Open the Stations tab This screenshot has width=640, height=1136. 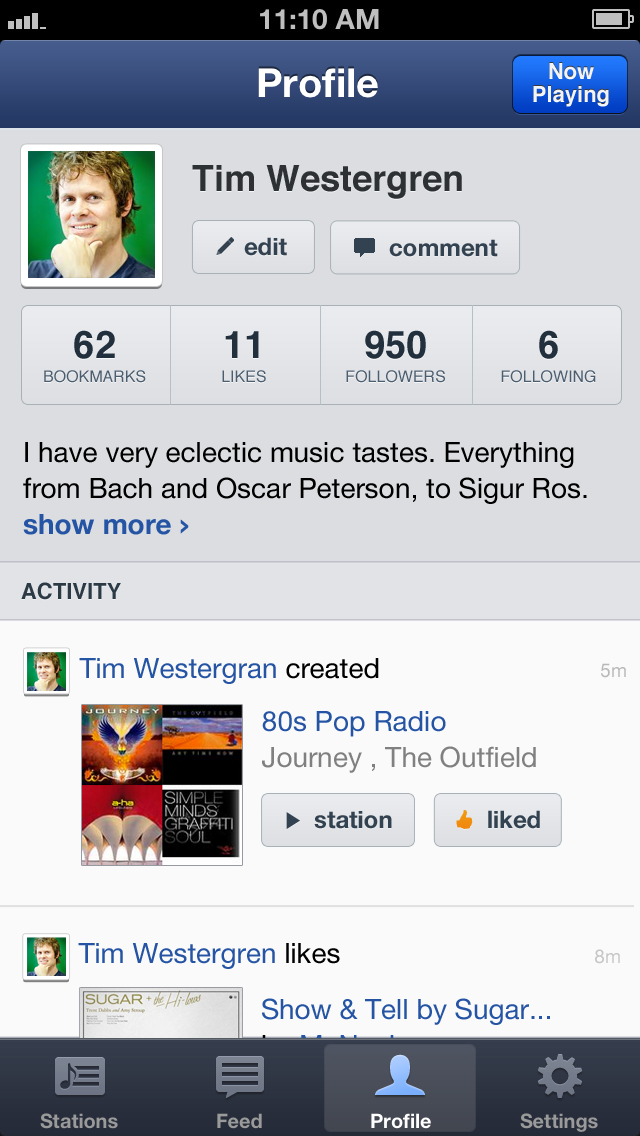point(79,1089)
